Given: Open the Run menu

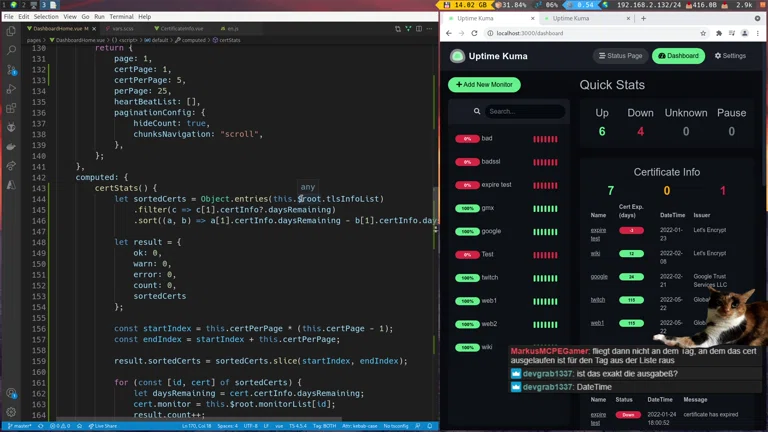Looking at the screenshot, I should coord(99,17).
